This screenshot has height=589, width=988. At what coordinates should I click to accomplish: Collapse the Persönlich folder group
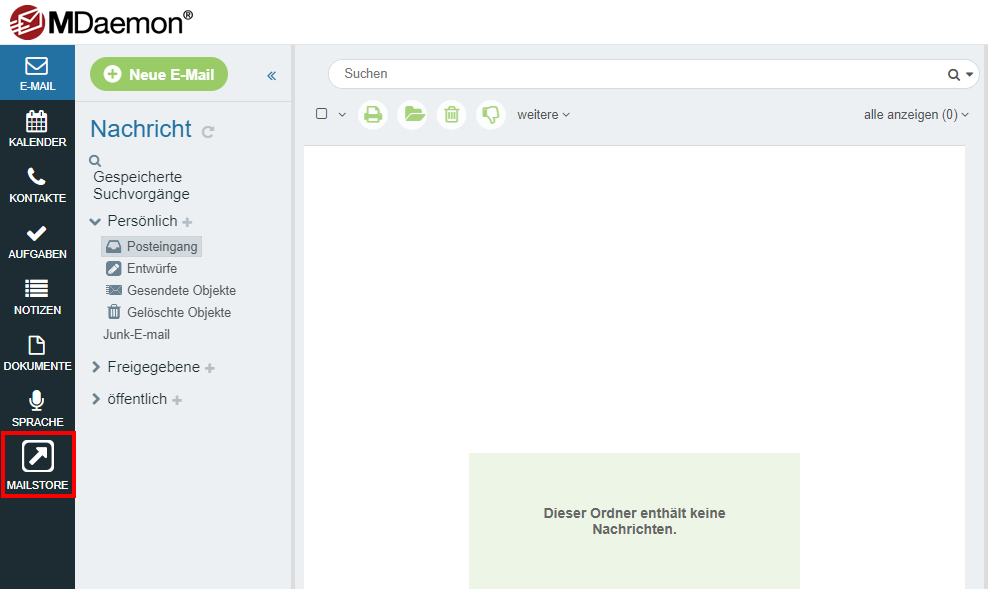[96, 221]
